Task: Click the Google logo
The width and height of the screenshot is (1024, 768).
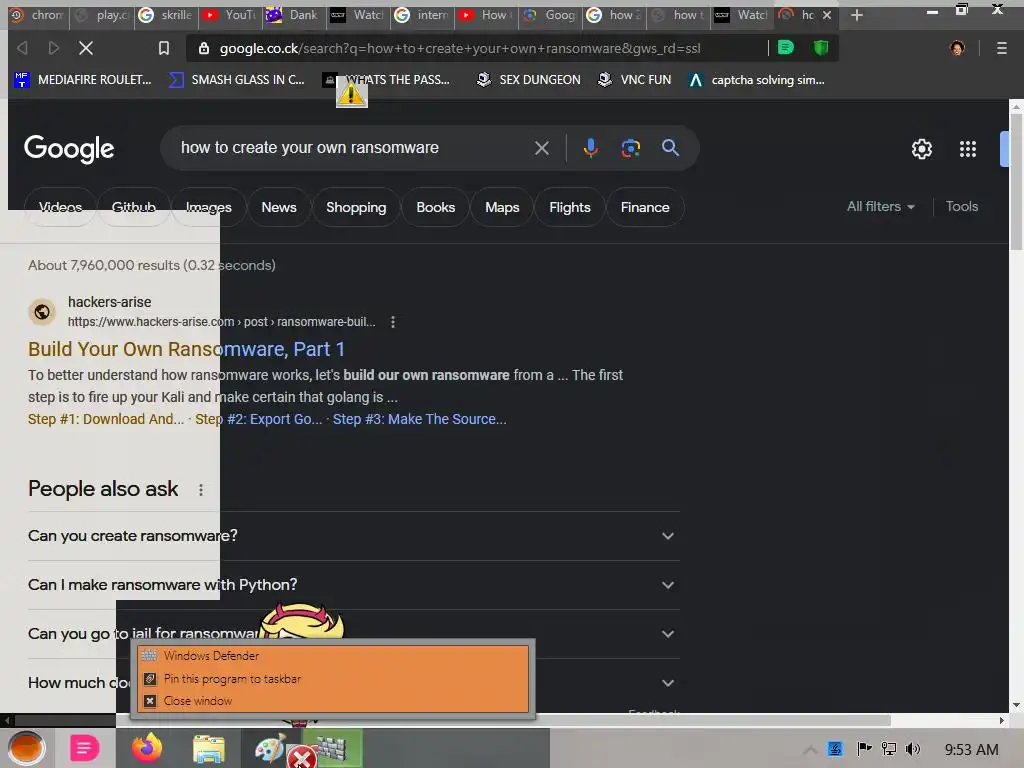Action: (69, 150)
